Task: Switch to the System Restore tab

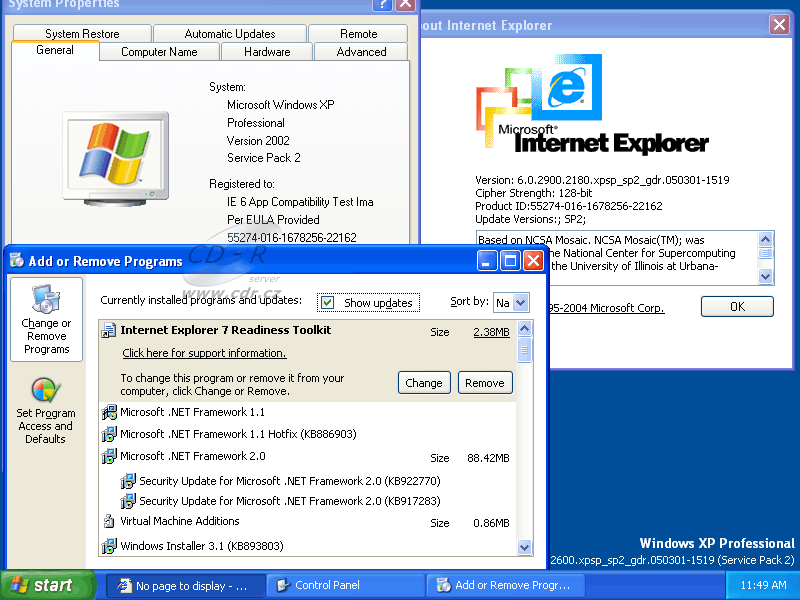Action: (x=82, y=34)
